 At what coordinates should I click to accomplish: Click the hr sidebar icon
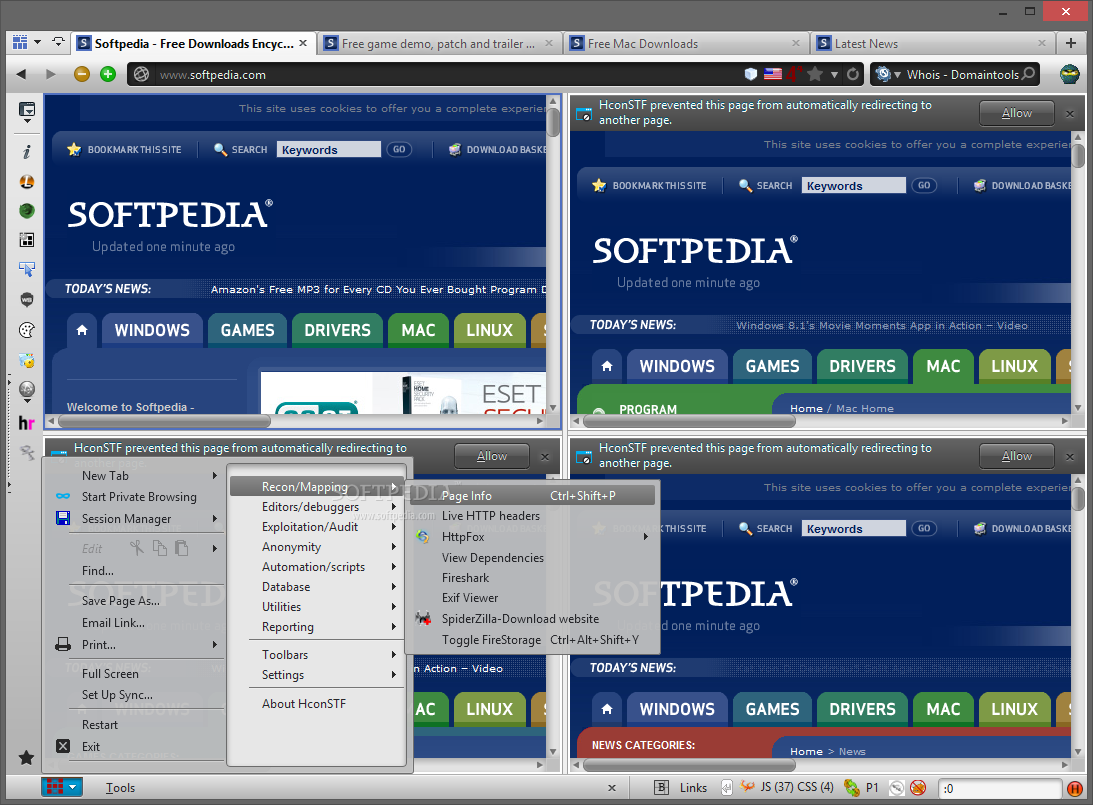click(x=26, y=423)
